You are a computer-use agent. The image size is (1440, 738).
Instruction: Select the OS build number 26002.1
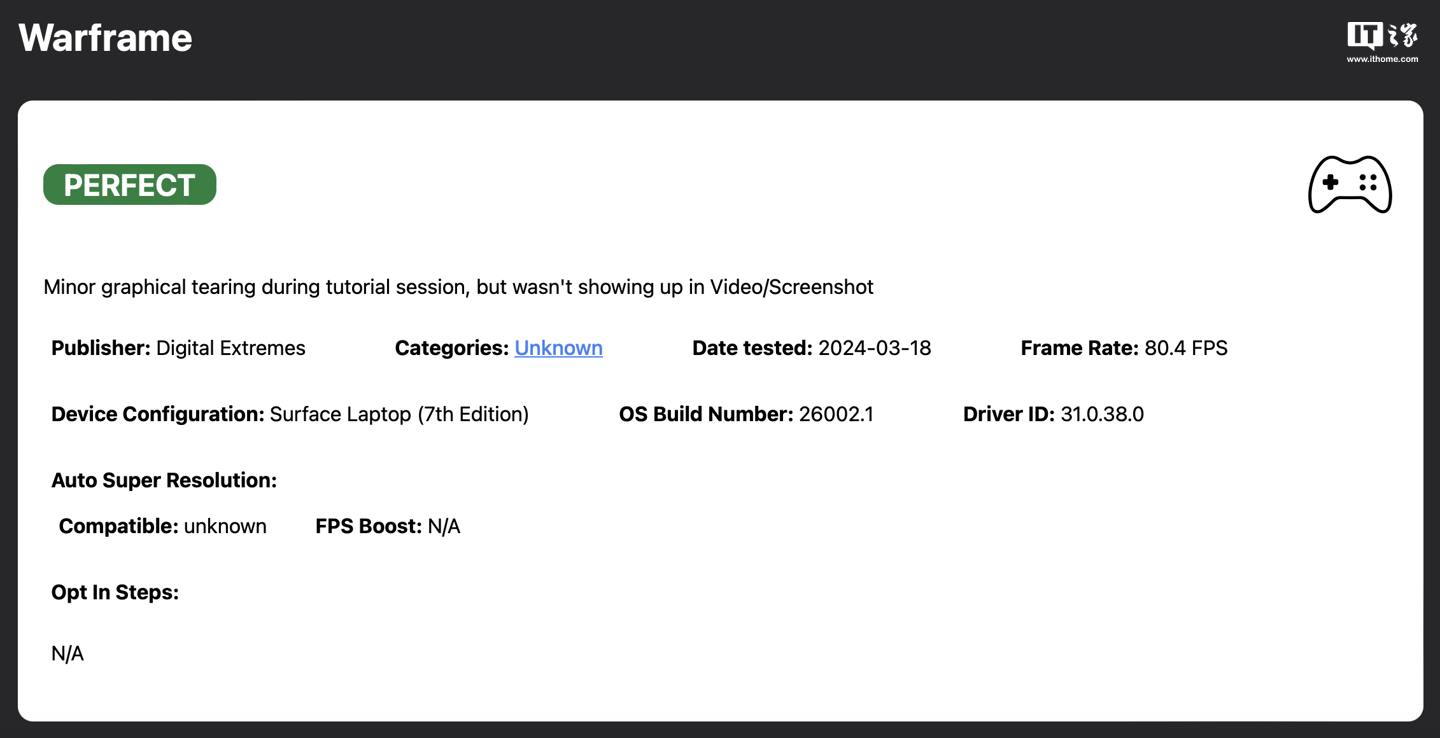pos(836,414)
